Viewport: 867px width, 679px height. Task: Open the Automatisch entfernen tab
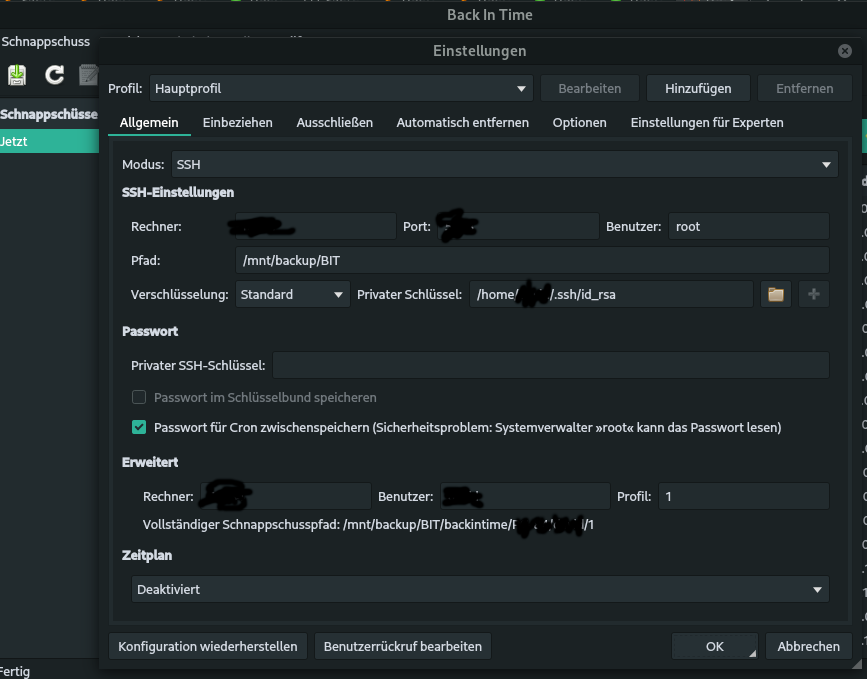pos(462,123)
